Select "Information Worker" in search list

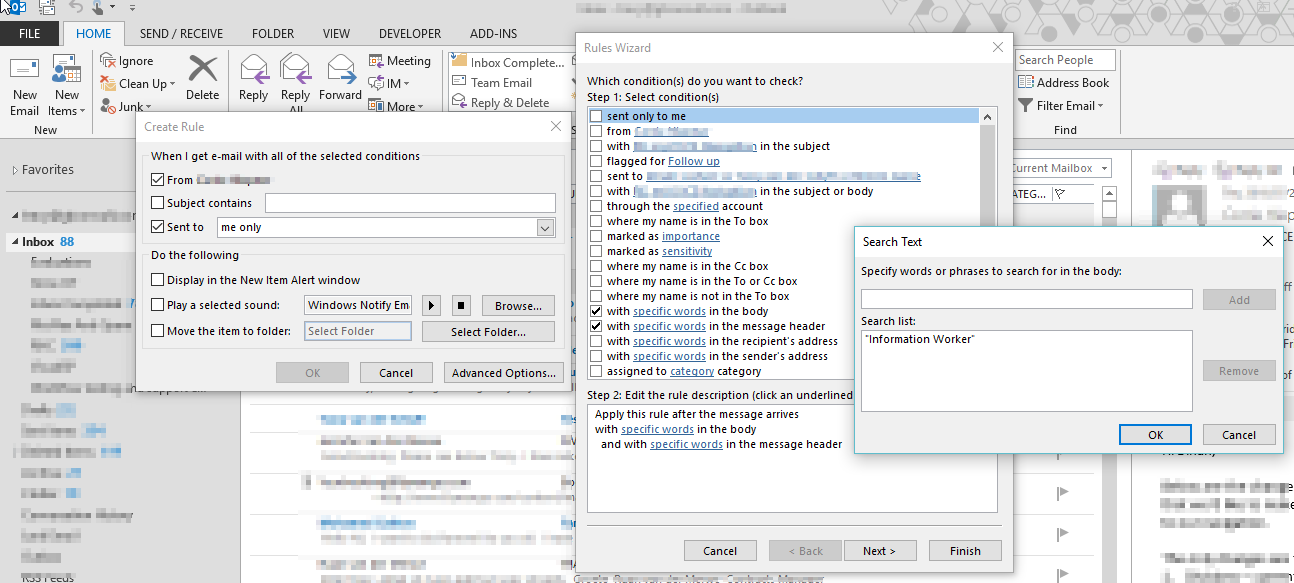point(920,339)
